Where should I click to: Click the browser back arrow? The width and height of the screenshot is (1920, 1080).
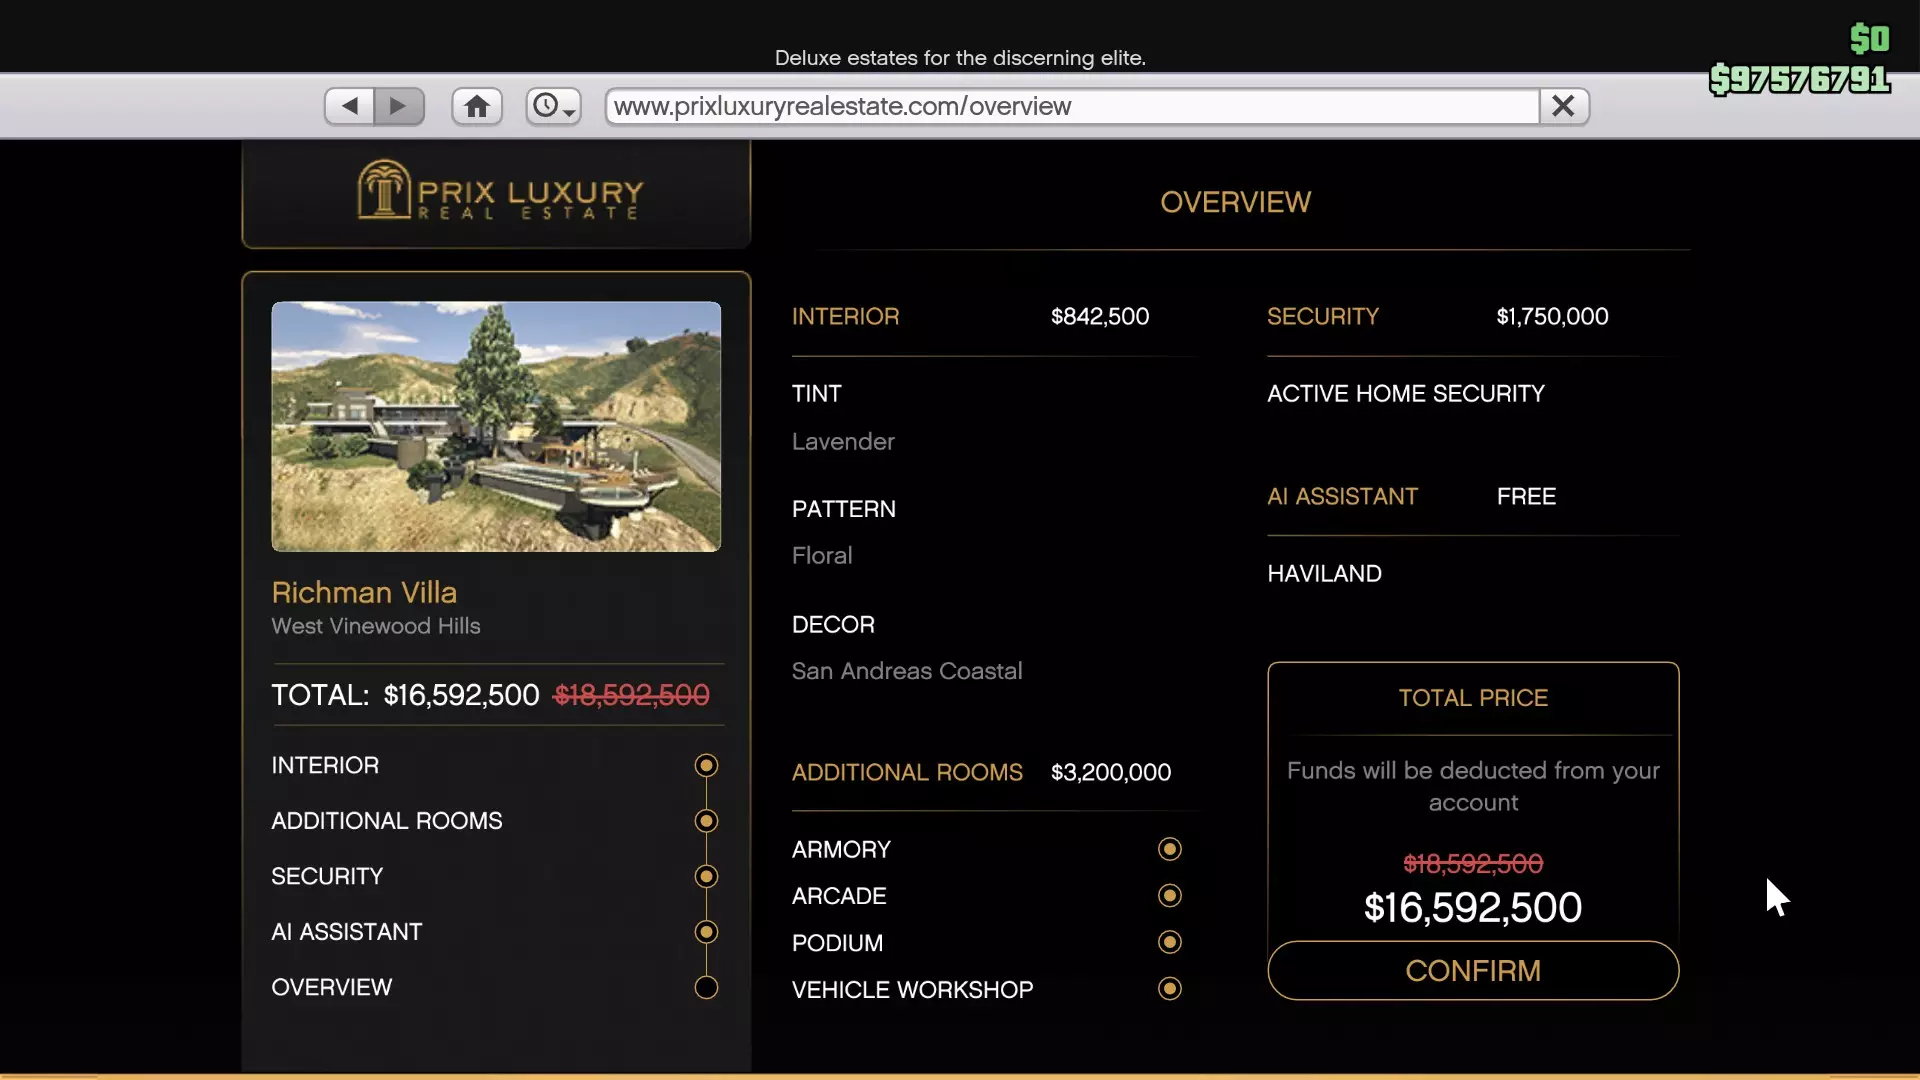[349, 106]
